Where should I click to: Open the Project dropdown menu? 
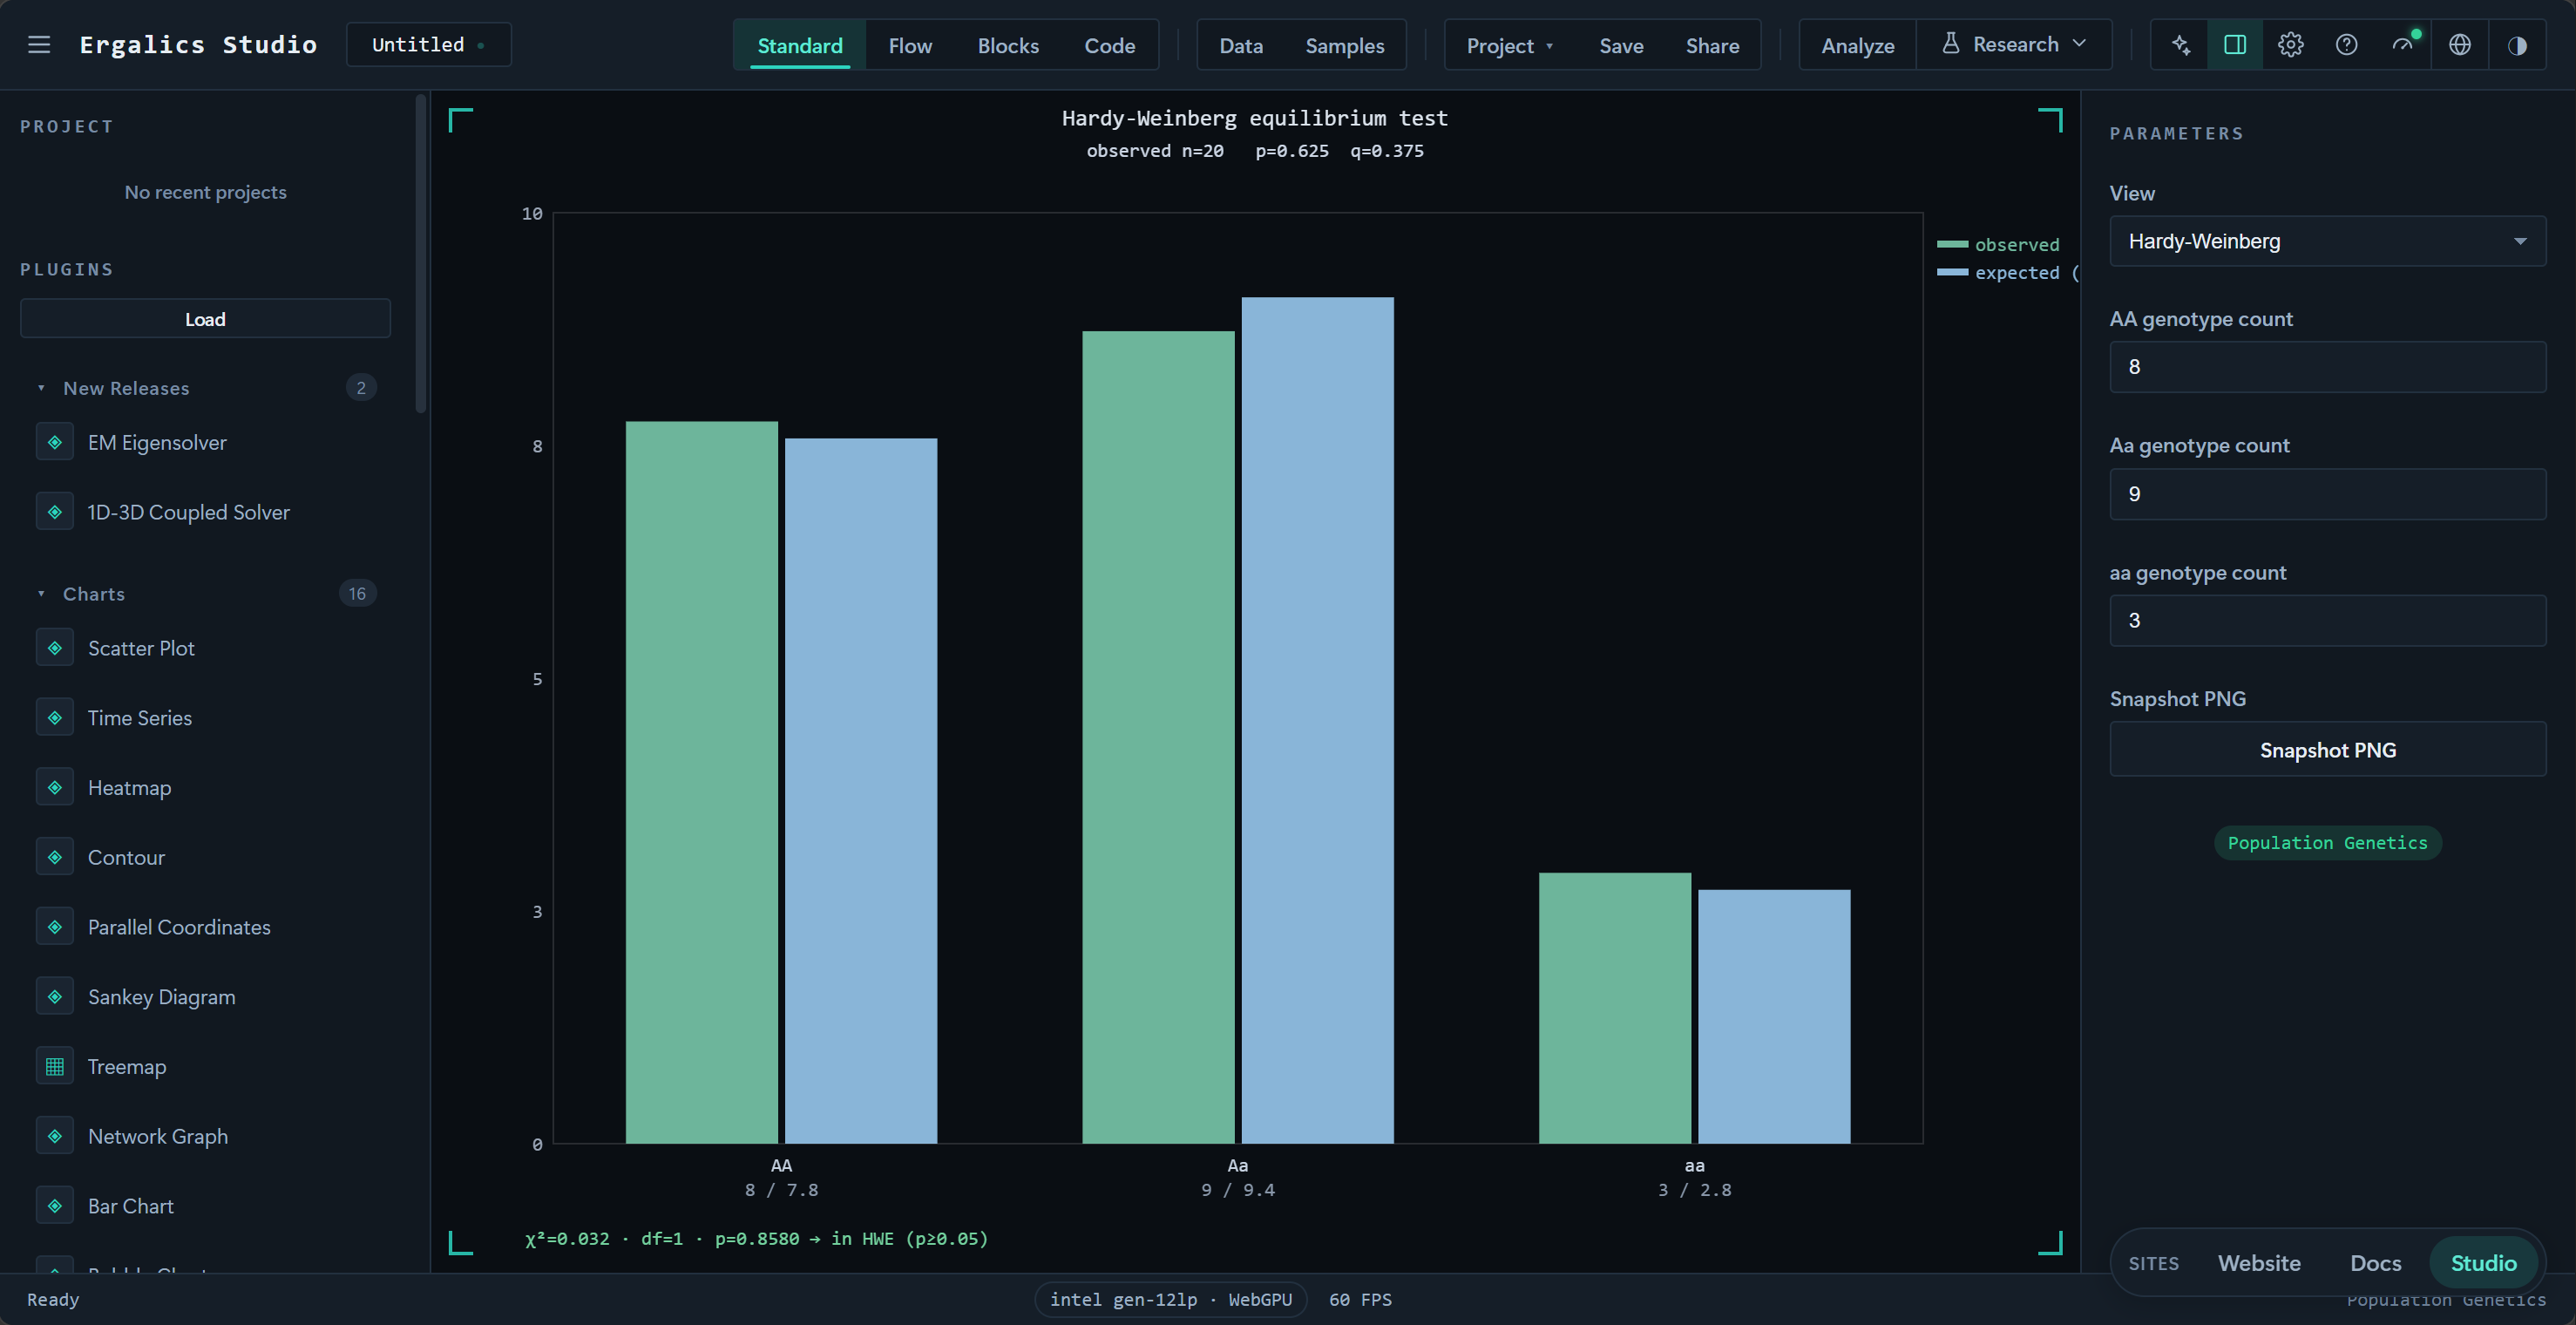coord(1509,45)
